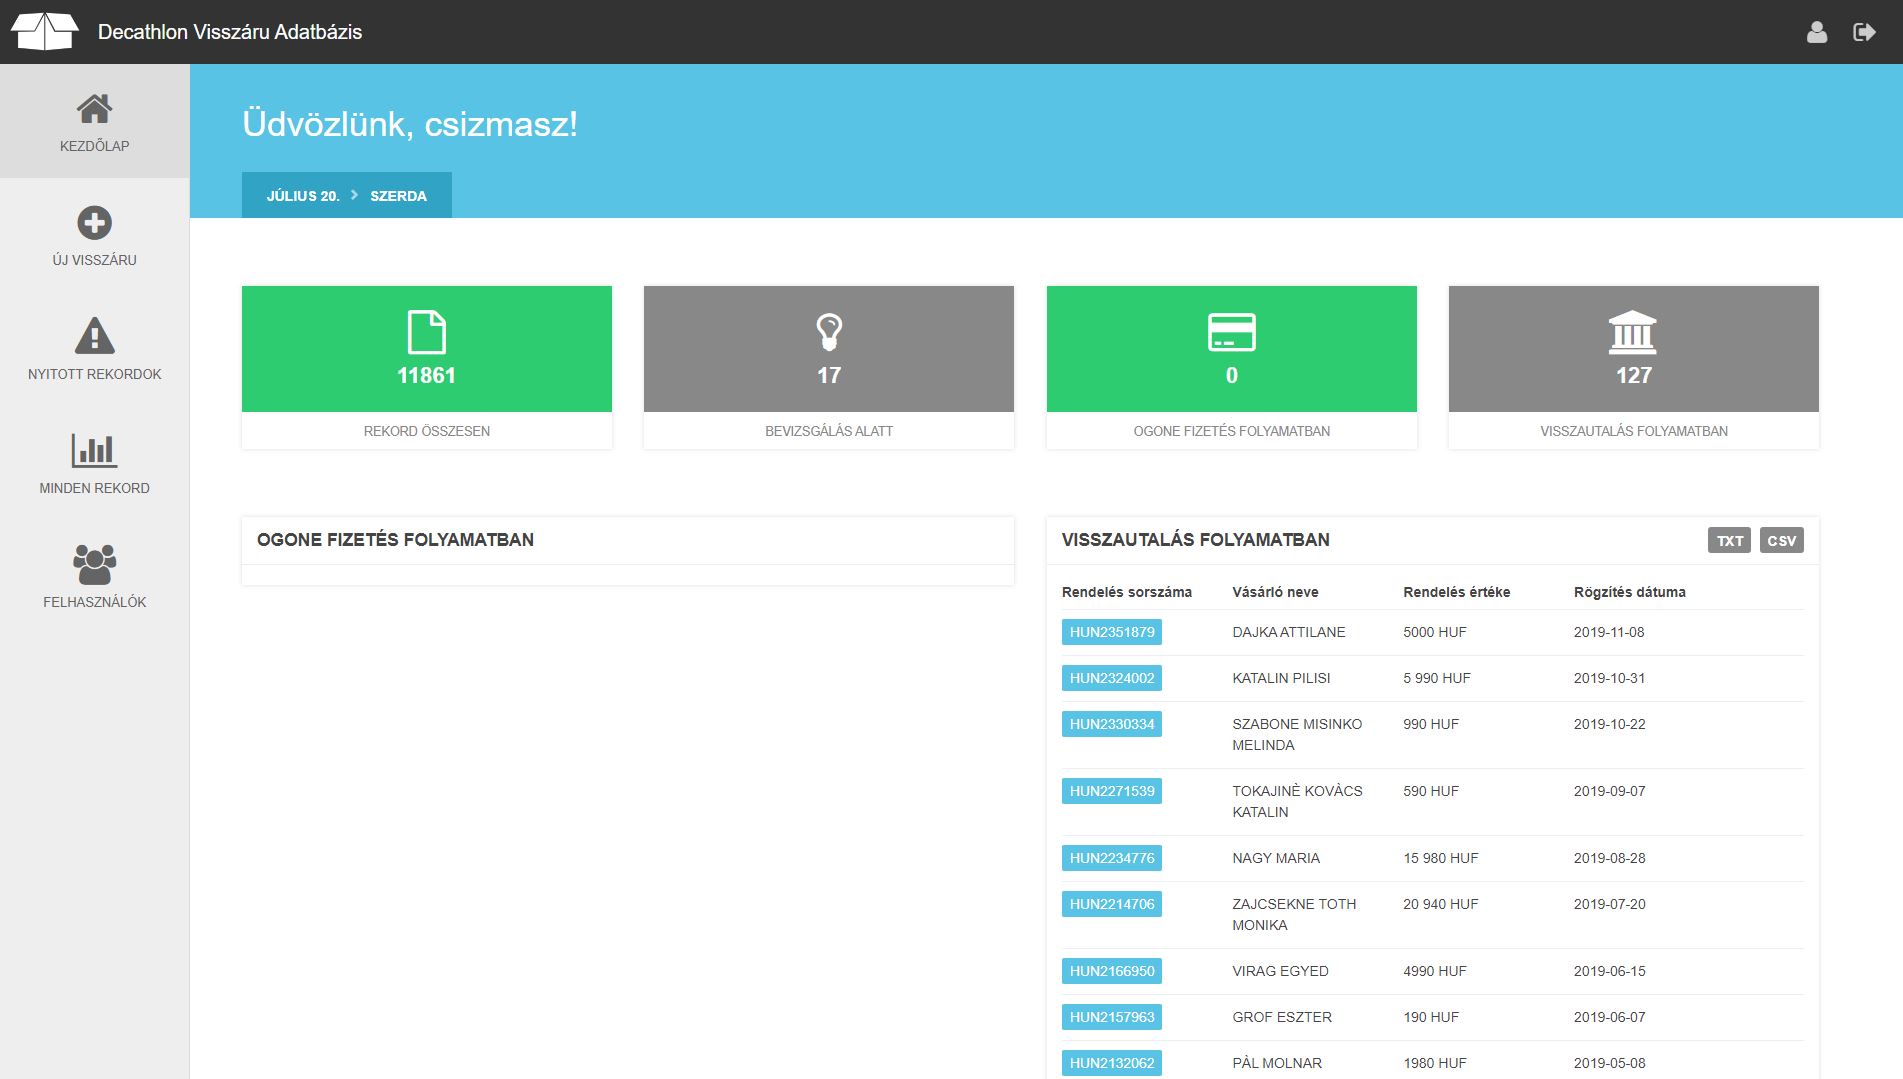Click the Rekord összesen document tile
1903x1079 pixels.
click(x=426, y=349)
